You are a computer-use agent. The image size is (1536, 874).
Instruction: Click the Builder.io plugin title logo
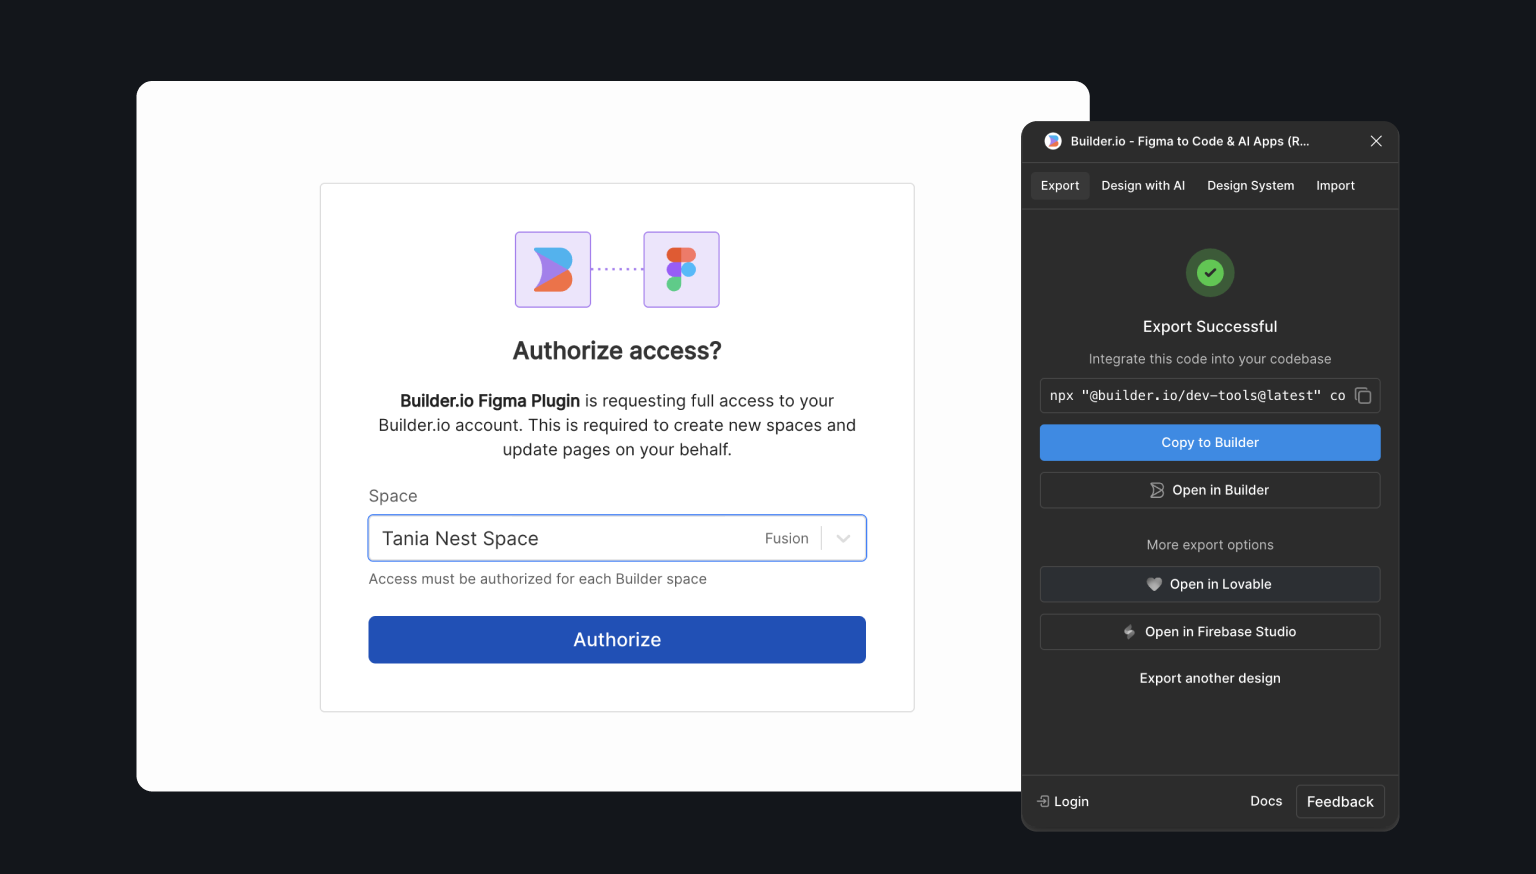(1053, 141)
